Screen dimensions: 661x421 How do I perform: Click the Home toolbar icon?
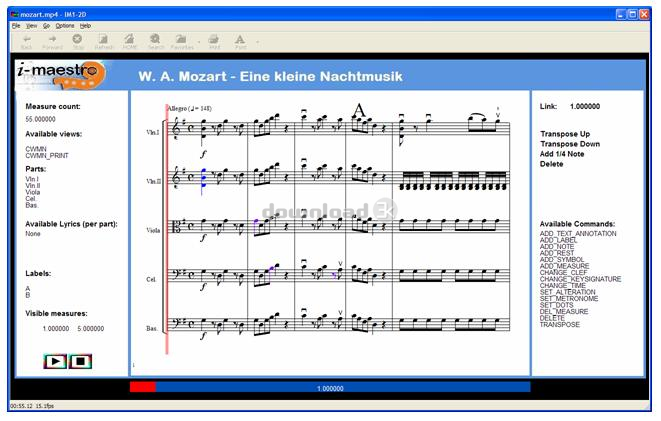(x=129, y=40)
